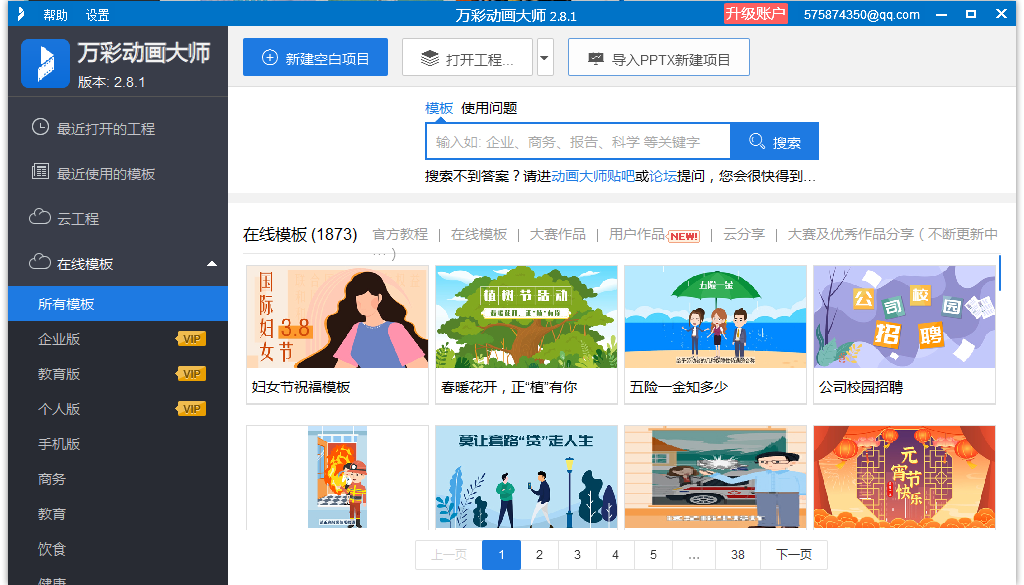1024x585 pixels.
Task: Go to 下一页 in pagination
Action: (794, 555)
